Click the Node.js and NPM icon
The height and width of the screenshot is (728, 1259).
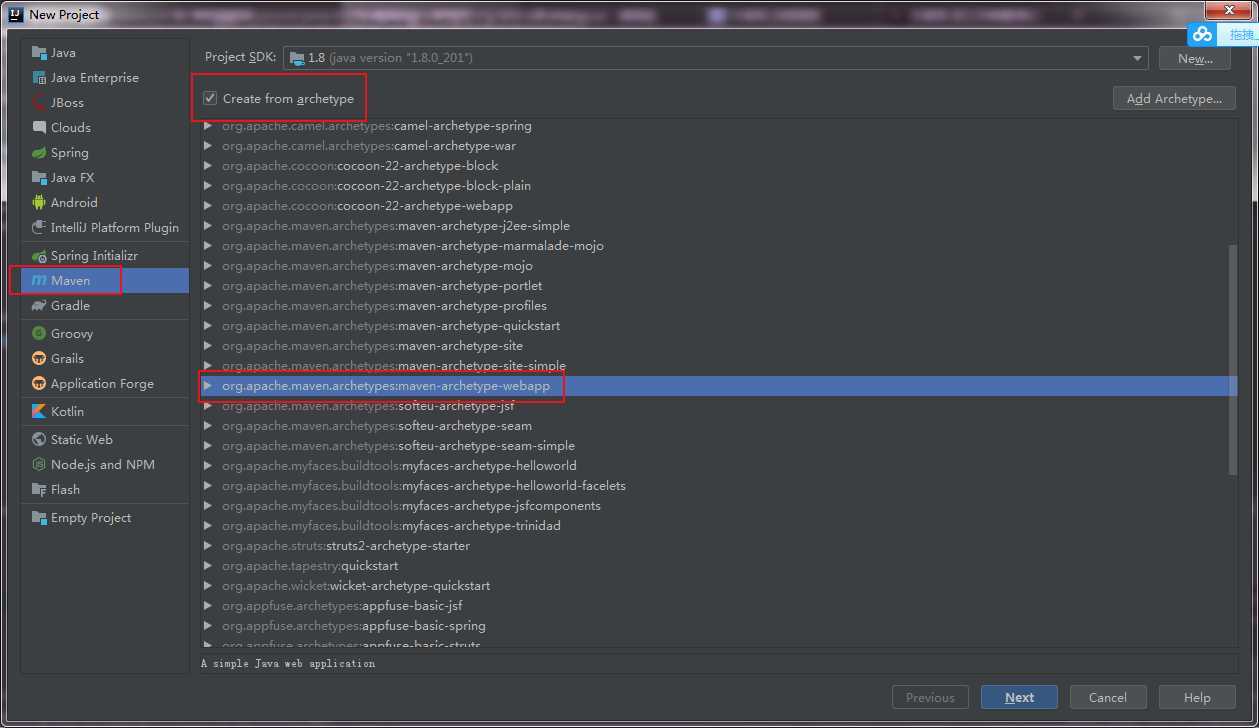pyautogui.click(x=39, y=465)
